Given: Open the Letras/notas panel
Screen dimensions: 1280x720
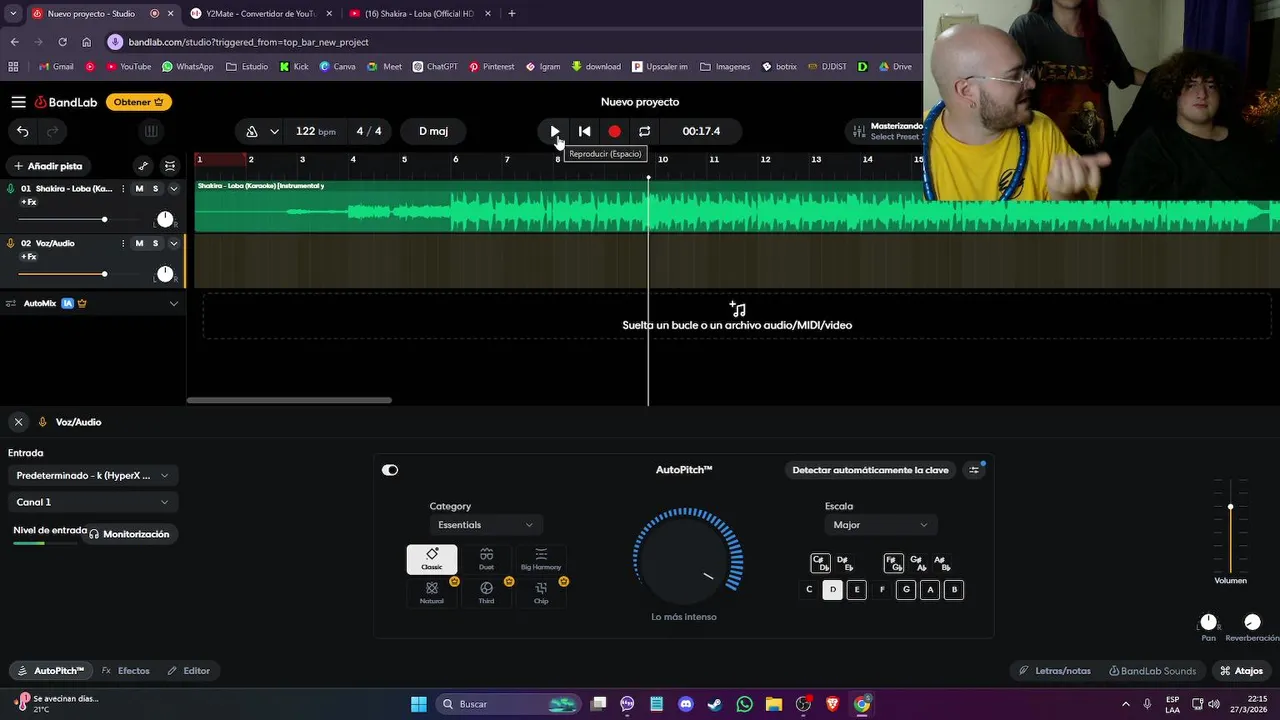Looking at the screenshot, I should point(1055,671).
